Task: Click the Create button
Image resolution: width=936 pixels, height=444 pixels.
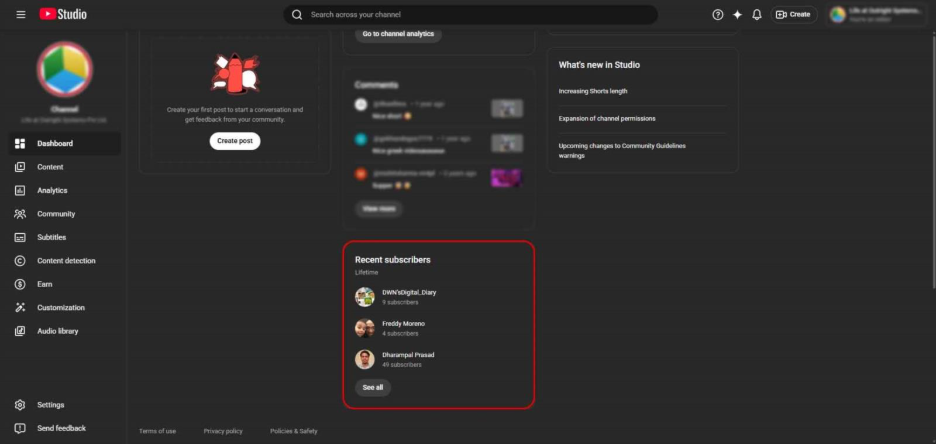Action: pyautogui.click(x=793, y=14)
